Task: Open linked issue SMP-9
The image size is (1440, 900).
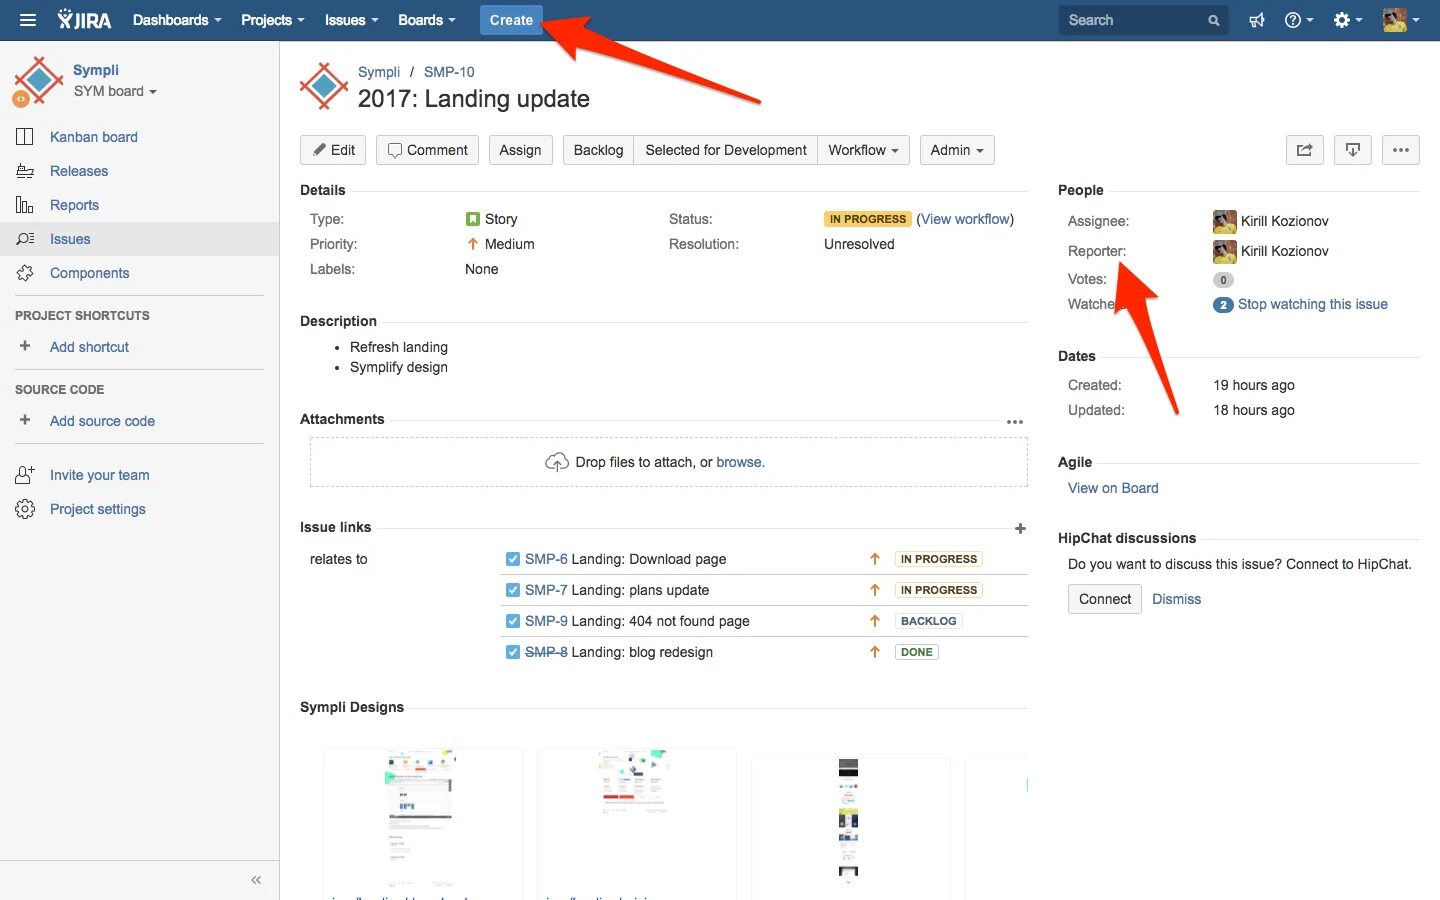Action: (546, 621)
